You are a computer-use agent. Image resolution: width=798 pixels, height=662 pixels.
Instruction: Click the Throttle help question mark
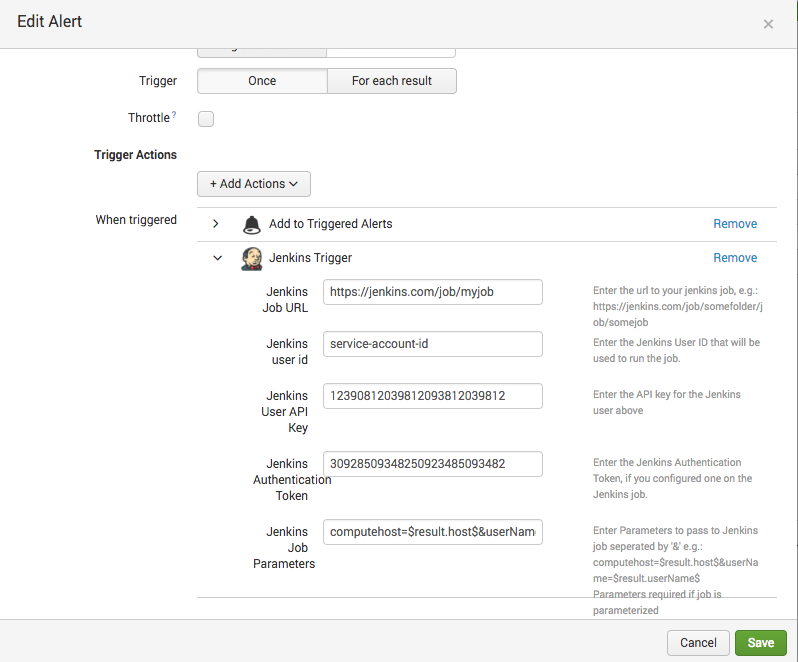point(174,115)
